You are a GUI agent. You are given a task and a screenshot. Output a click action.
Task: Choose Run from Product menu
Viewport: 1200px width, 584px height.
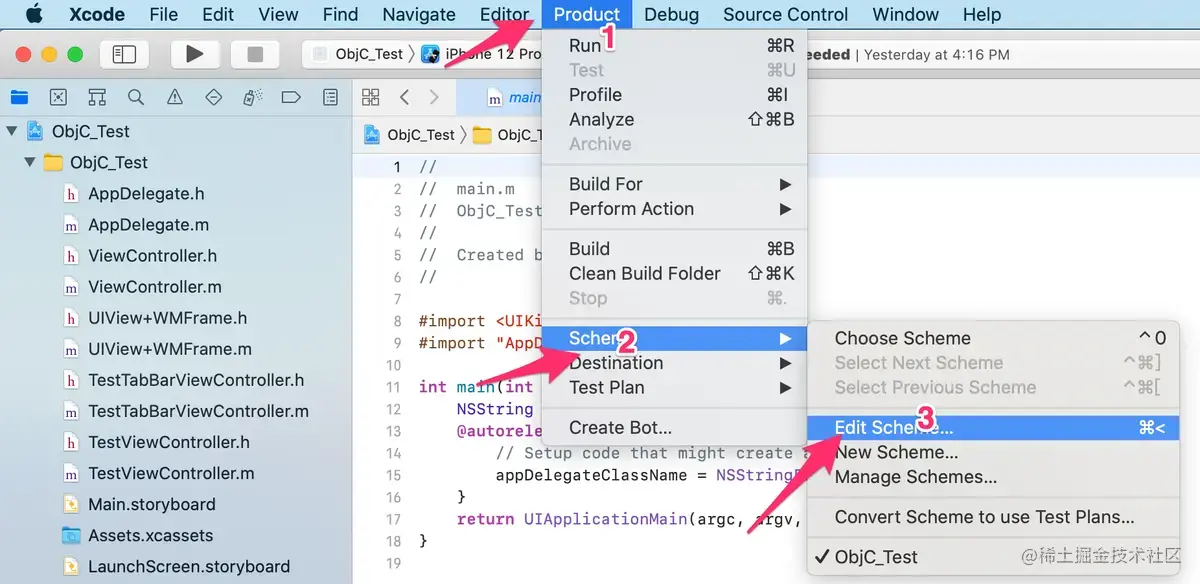click(674, 45)
